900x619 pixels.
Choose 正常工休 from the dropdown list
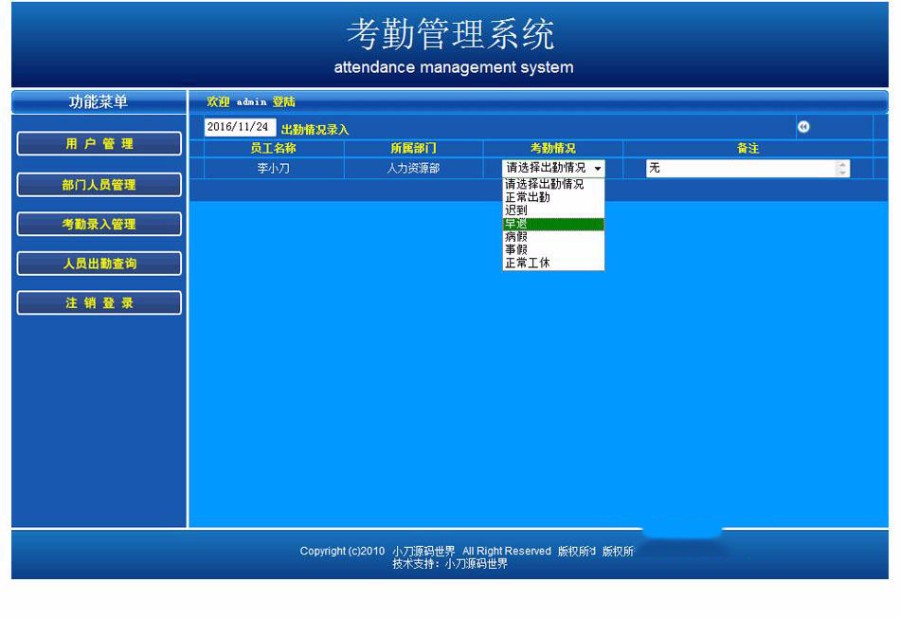[553, 262]
